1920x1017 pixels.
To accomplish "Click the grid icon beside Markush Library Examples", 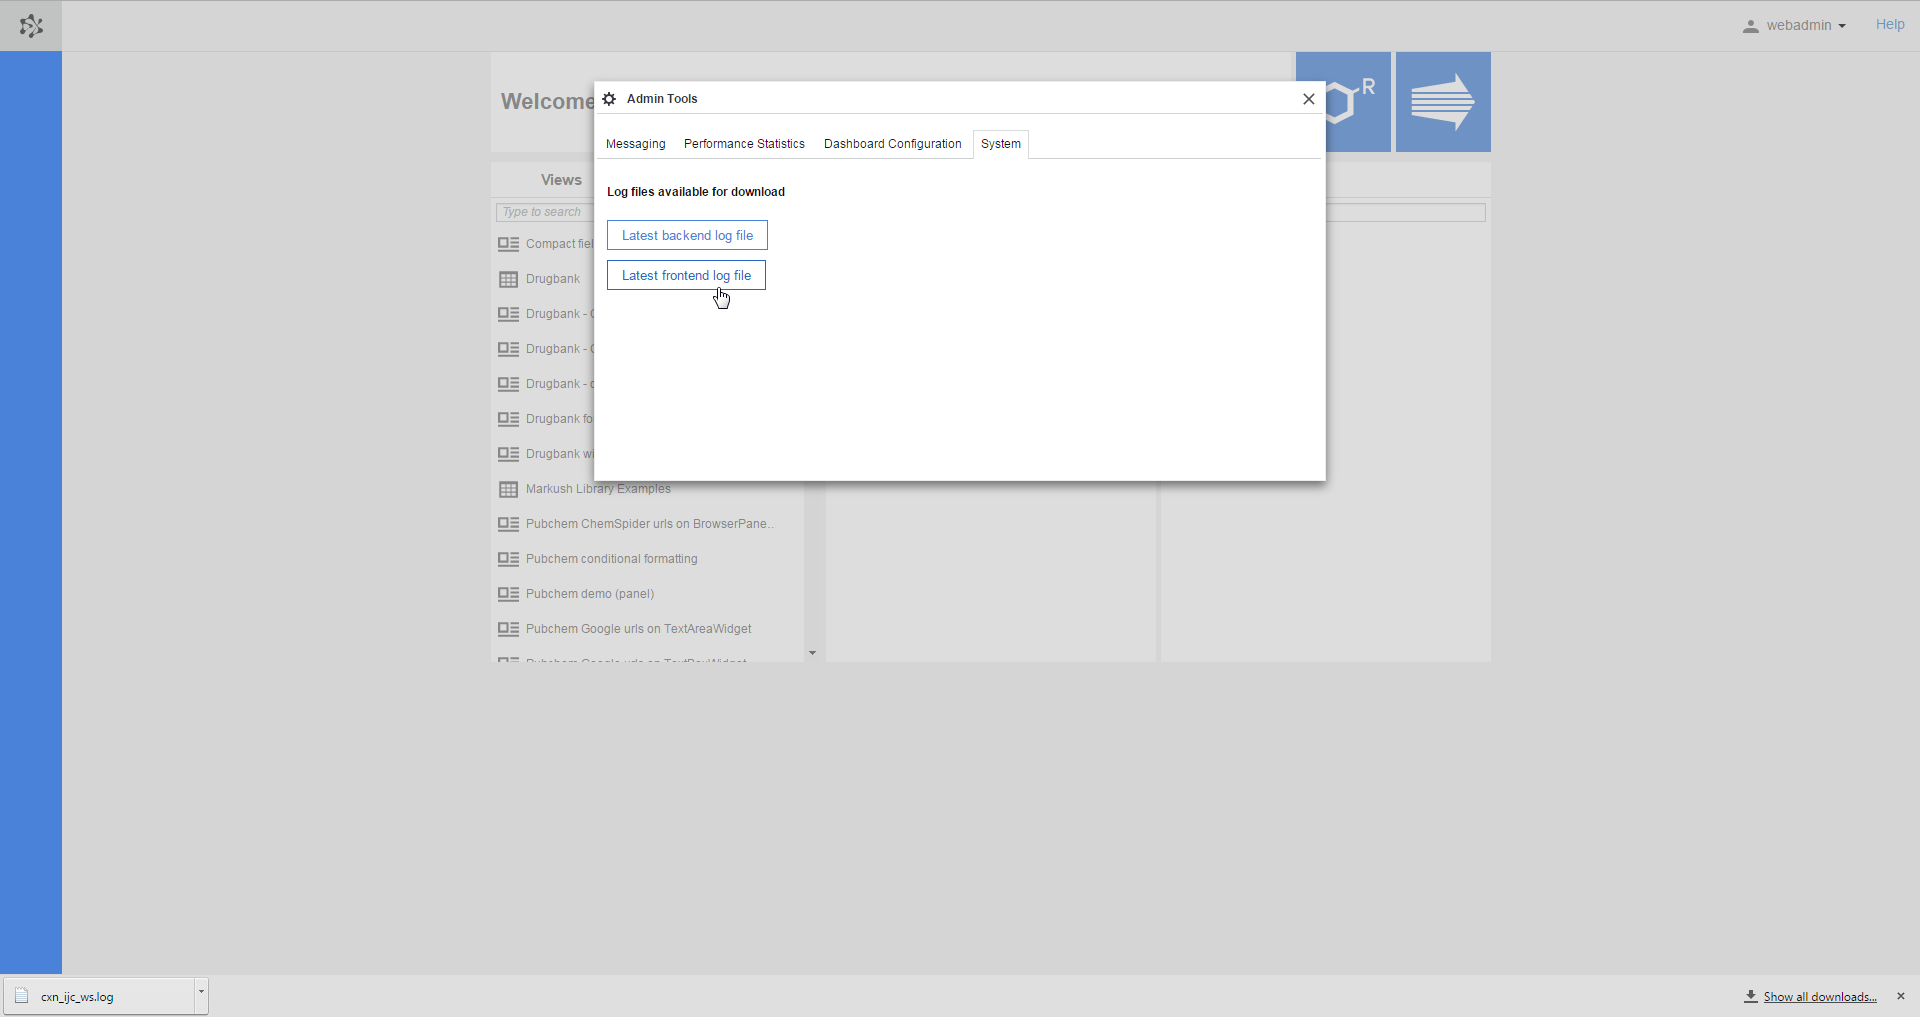I will 508,489.
